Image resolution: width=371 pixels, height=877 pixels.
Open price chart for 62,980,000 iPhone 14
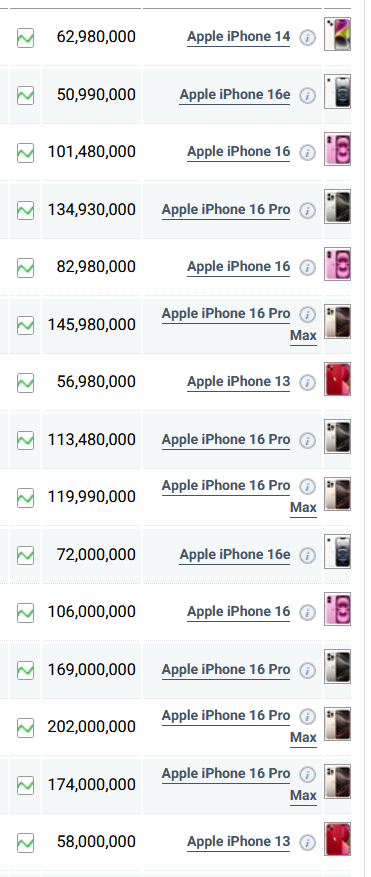pos(25,38)
